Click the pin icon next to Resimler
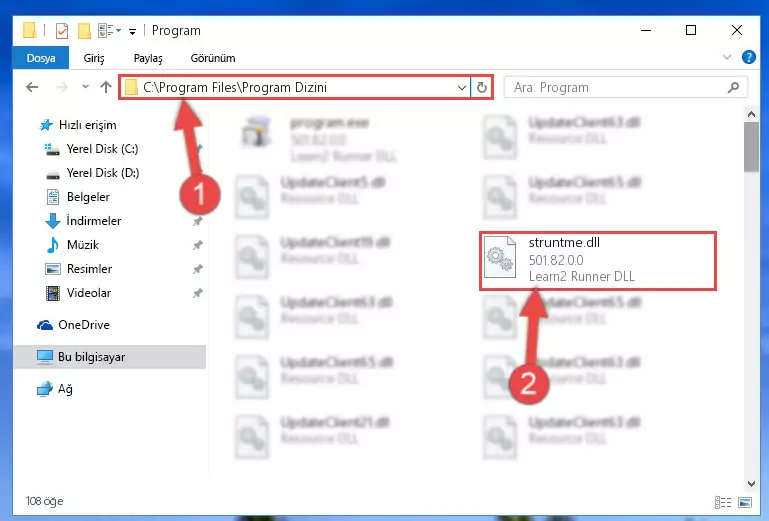 197,269
